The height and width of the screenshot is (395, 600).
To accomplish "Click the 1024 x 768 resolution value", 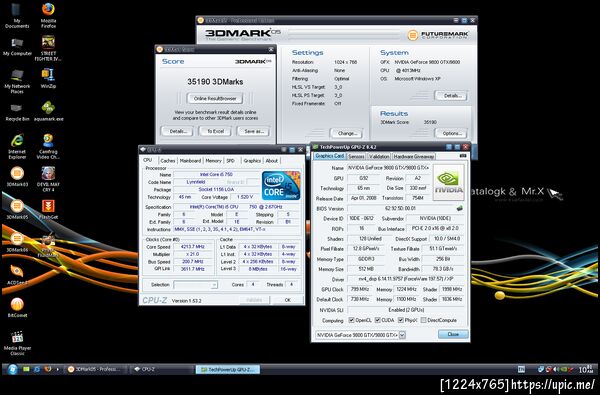I will point(345,62).
